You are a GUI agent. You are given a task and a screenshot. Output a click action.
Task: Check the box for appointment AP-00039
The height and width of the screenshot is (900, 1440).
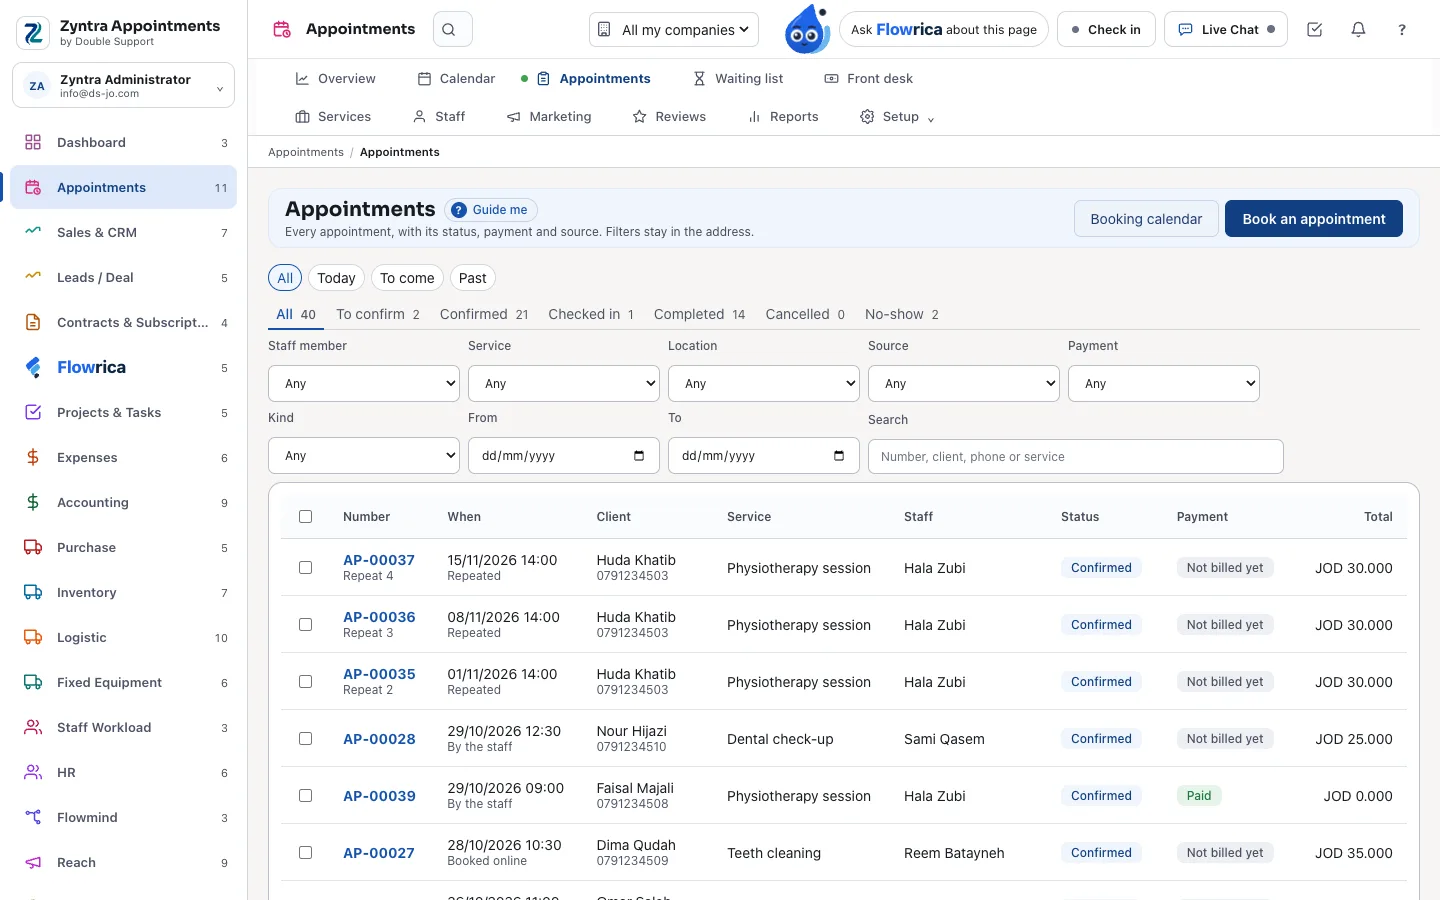pyautogui.click(x=306, y=795)
